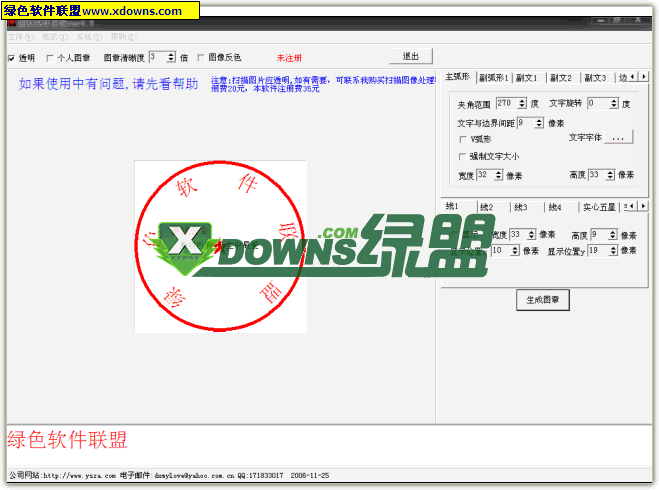Toggle the 透明 transparency checkbox
The height and width of the screenshot is (490, 659).
point(11,58)
